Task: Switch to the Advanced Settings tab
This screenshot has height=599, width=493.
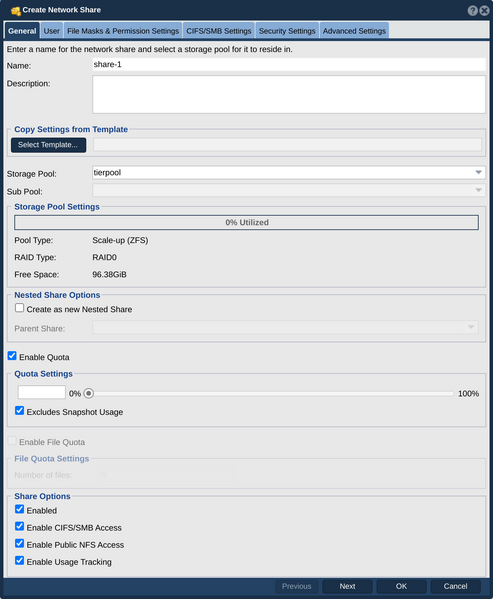Action: pyautogui.click(x=354, y=31)
